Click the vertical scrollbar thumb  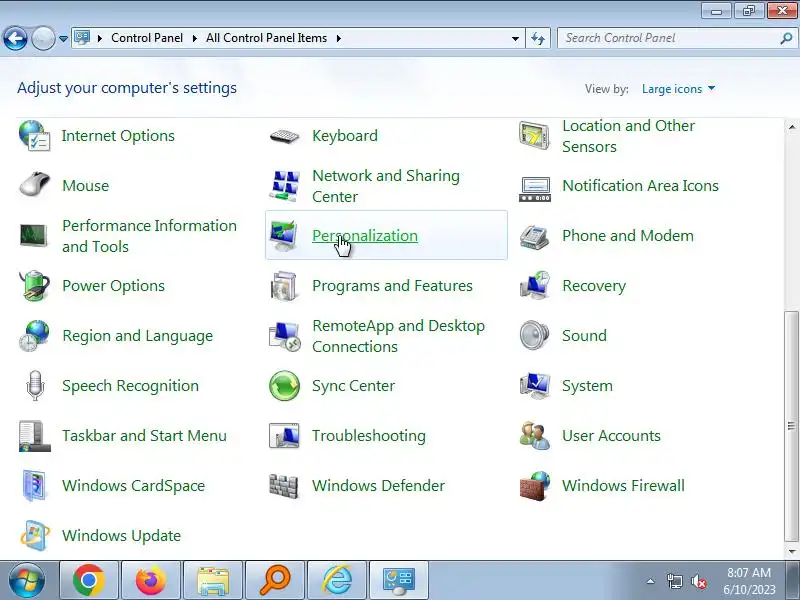click(792, 427)
